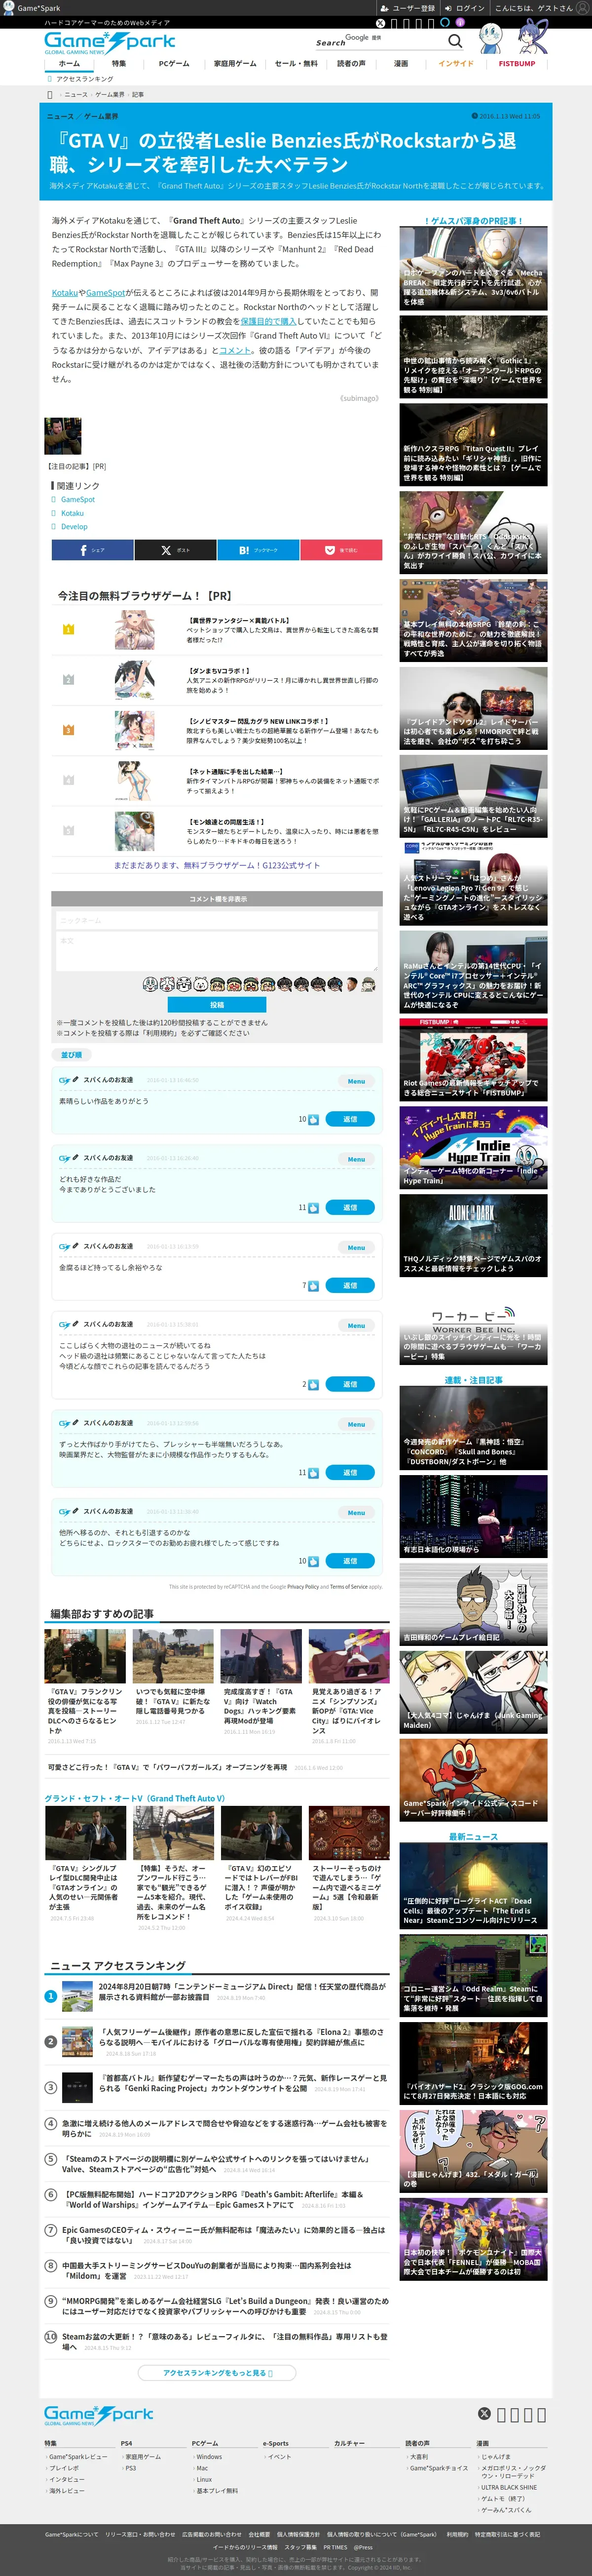Click the magnifier search icon in the header
Viewport: 592px width, 2576px height.
tap(455, 41)
